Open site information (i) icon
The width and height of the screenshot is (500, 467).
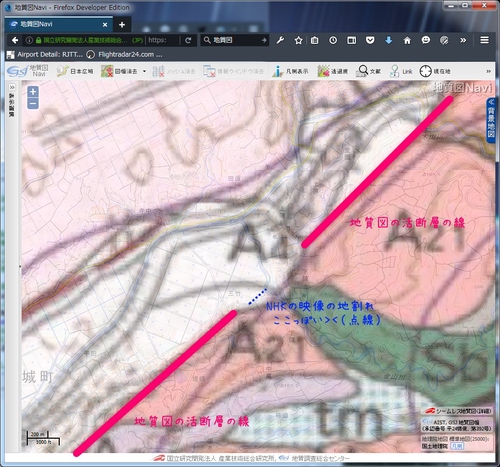coord(29,40)
